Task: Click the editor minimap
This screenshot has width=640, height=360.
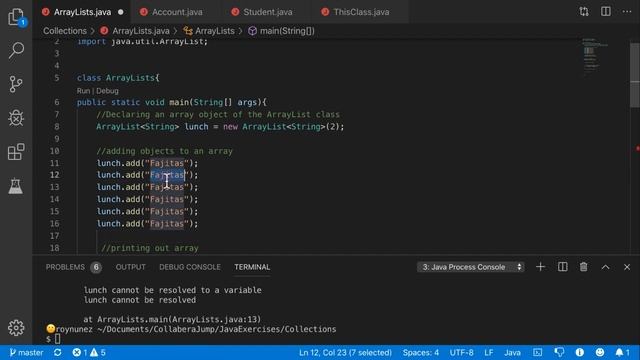Action: pos(595,57)
